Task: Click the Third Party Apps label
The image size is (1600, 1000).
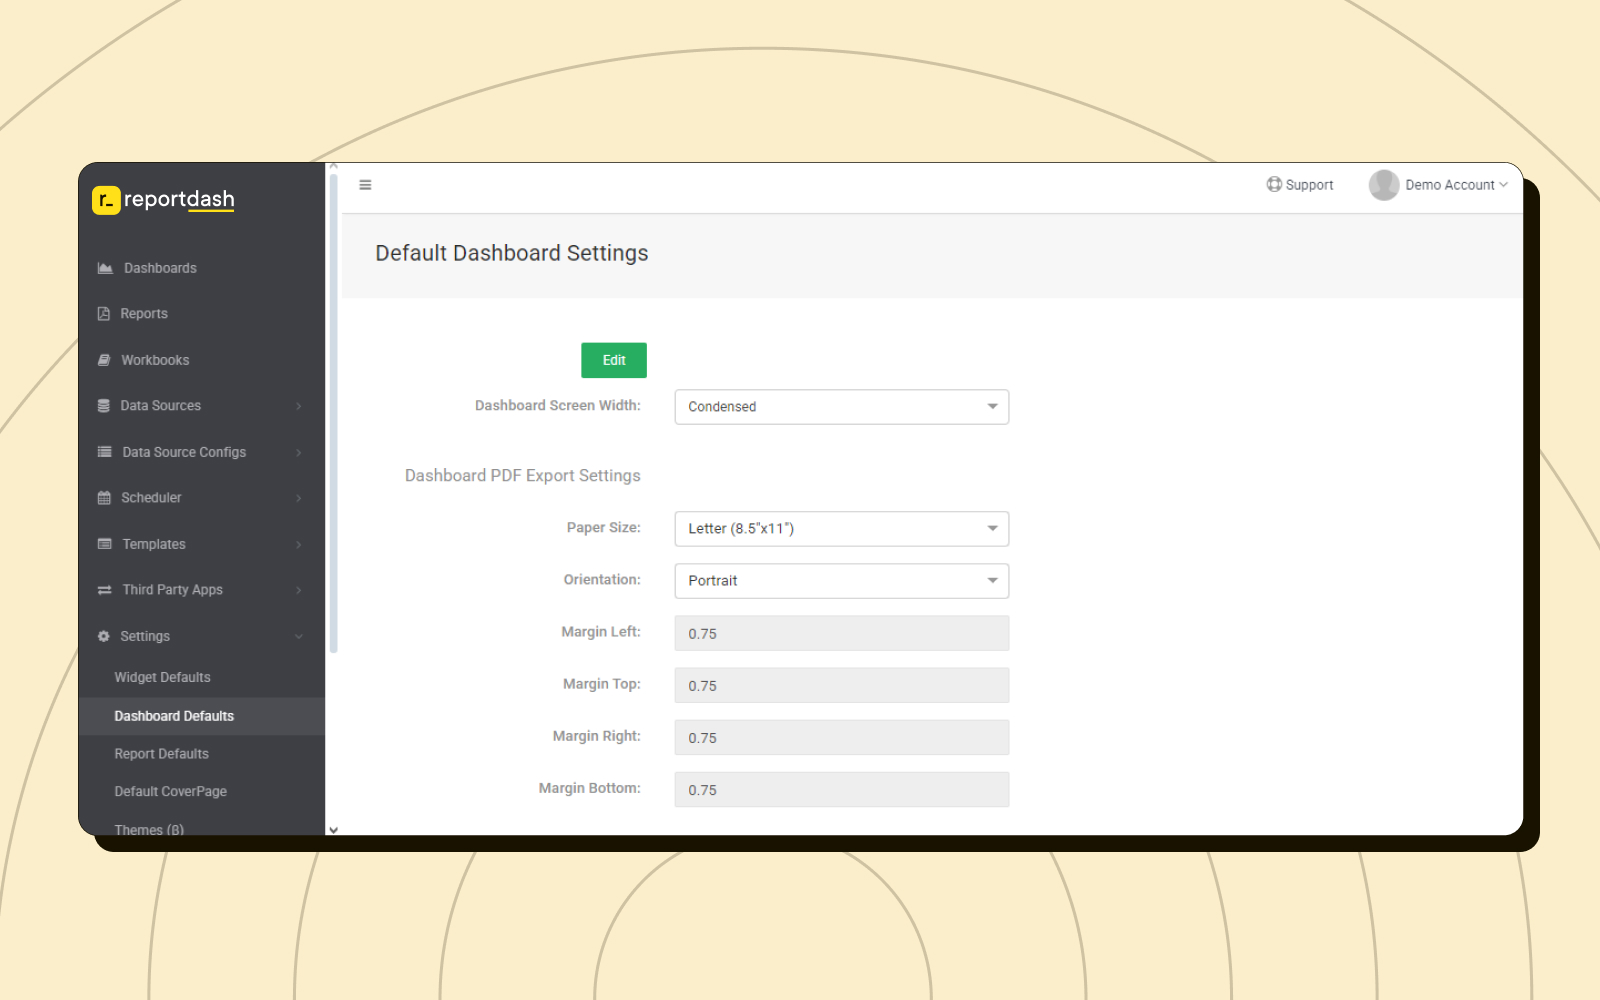Action: [x=173, y=590]
